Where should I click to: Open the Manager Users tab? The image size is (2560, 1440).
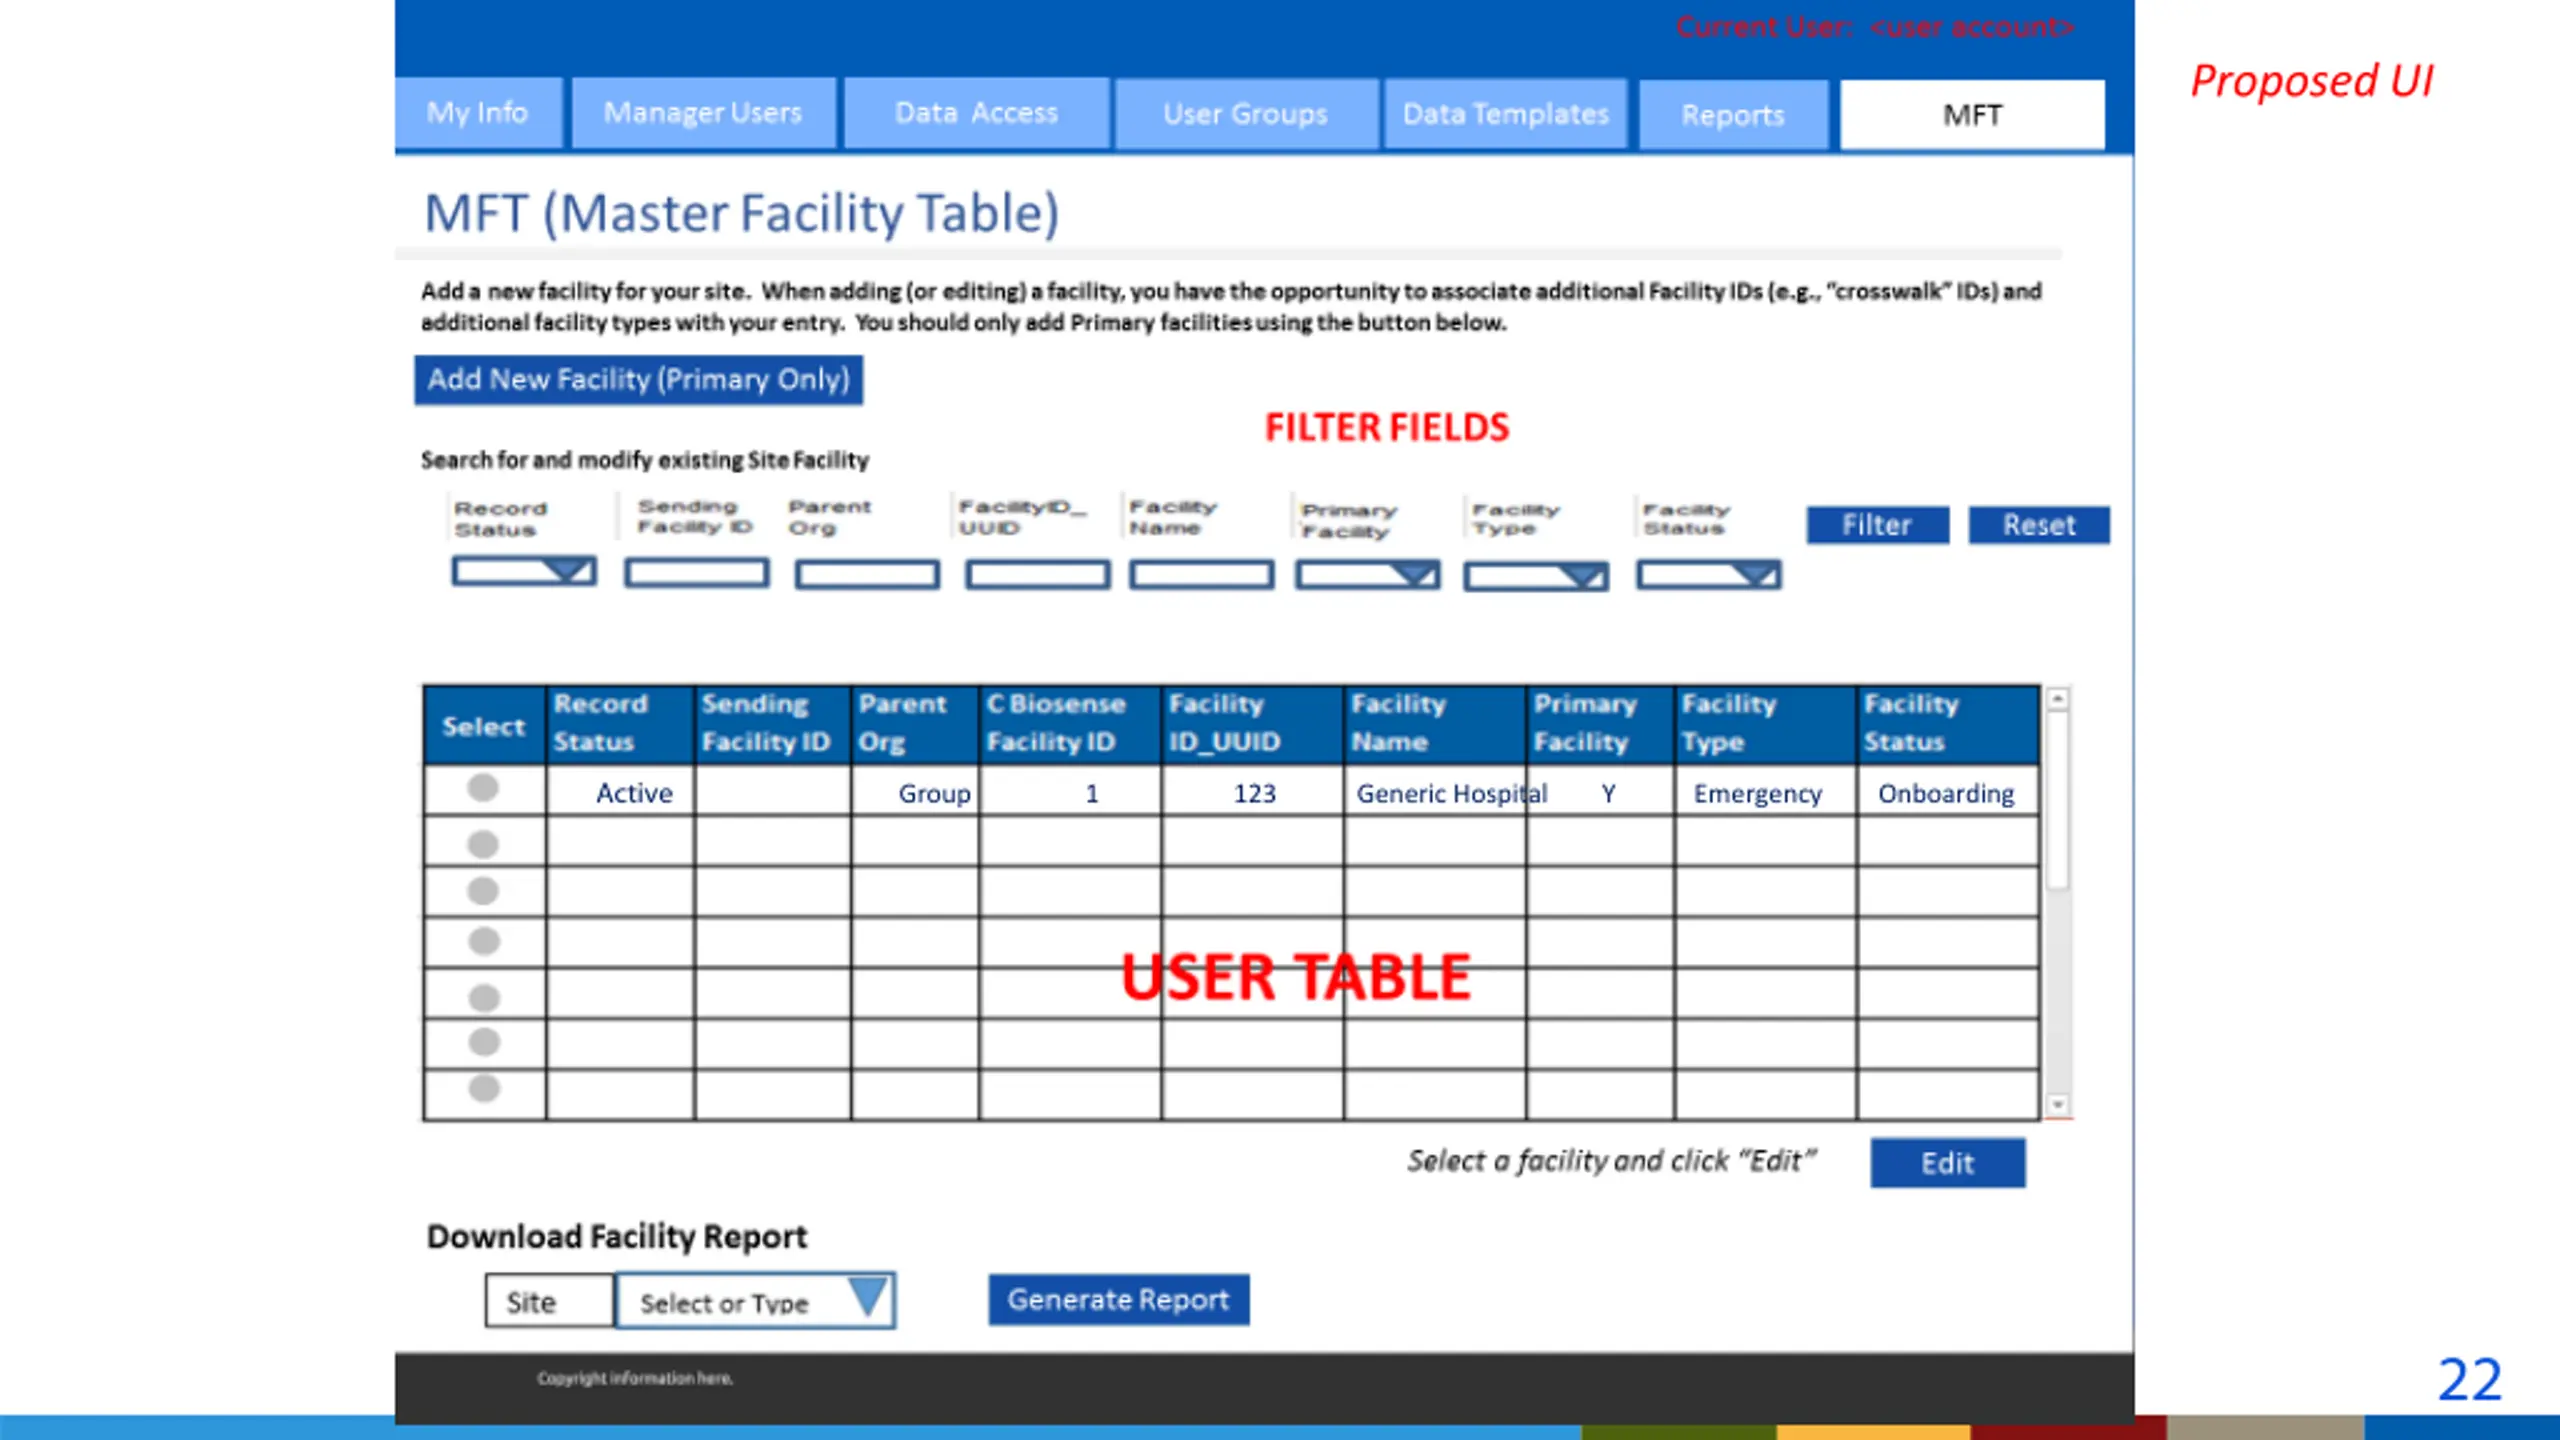click(703, 113)
